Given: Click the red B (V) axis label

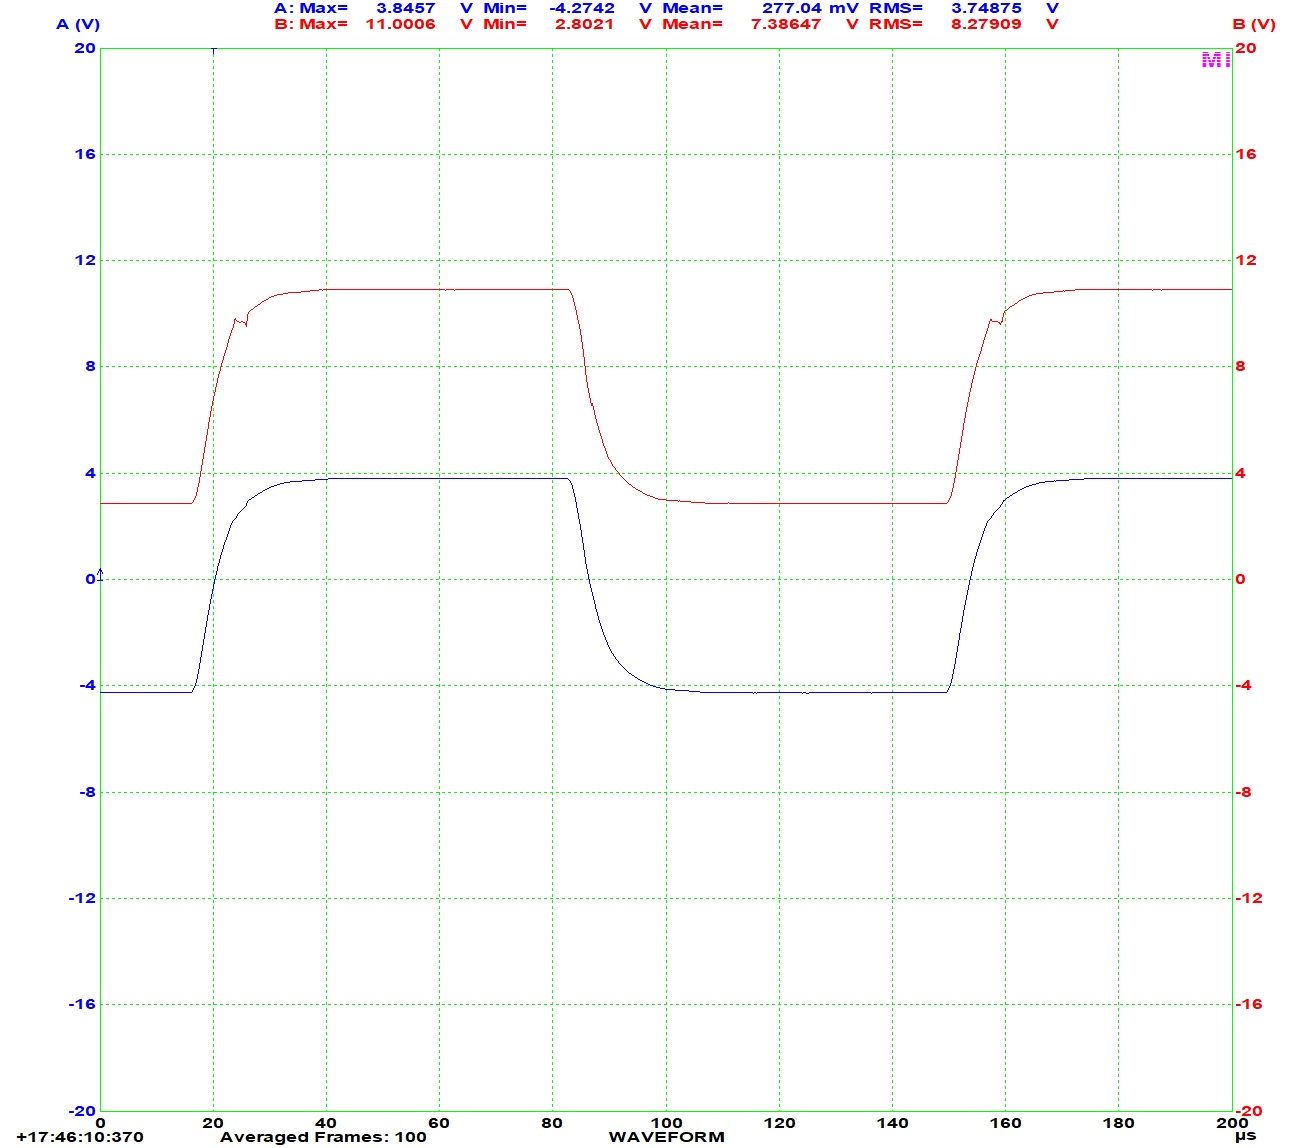Looking at the screenshot, I should [1254, 24].
